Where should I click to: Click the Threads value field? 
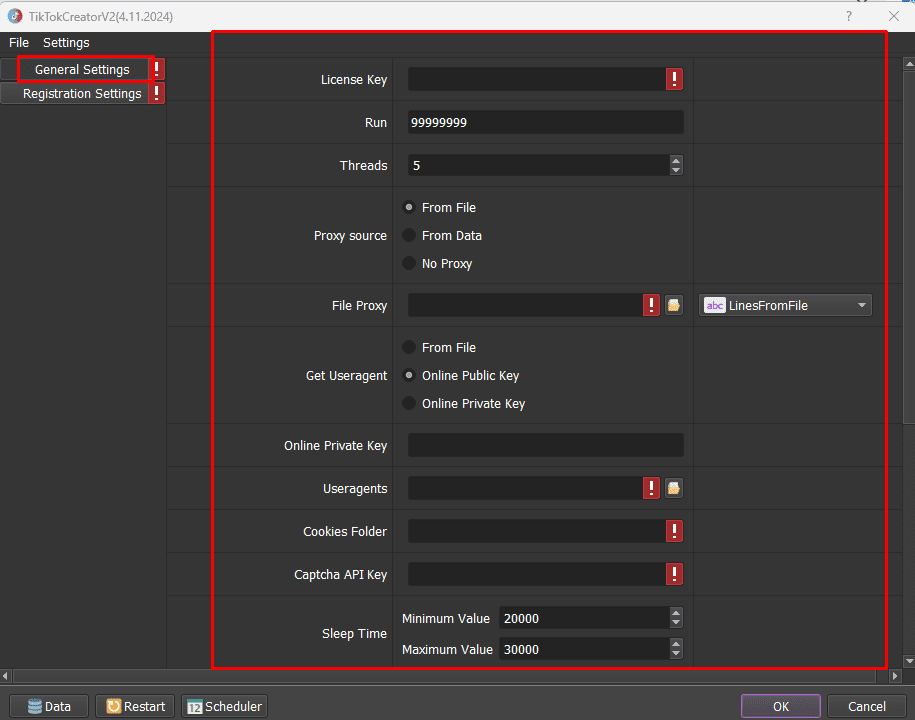(x=539, y=165)
